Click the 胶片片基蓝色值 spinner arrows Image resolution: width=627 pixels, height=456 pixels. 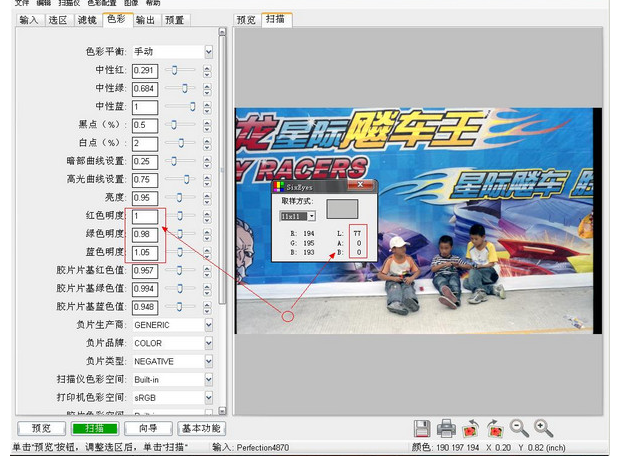click(207, 307)
